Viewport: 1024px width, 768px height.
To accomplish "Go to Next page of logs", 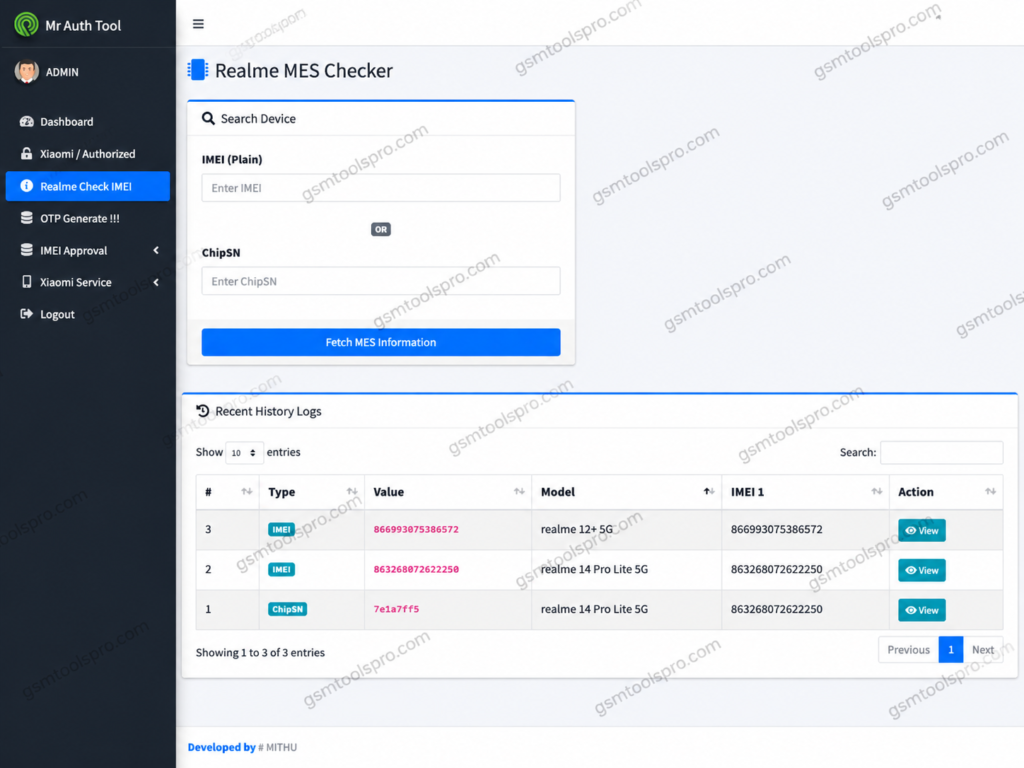I will point(983,650).
